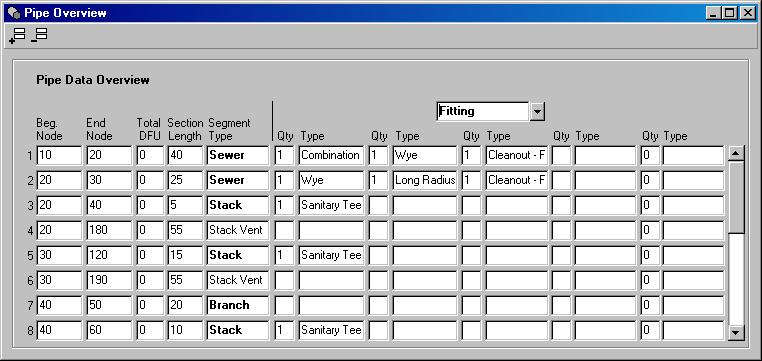Click the add pipe row icon

click(17, 36)
